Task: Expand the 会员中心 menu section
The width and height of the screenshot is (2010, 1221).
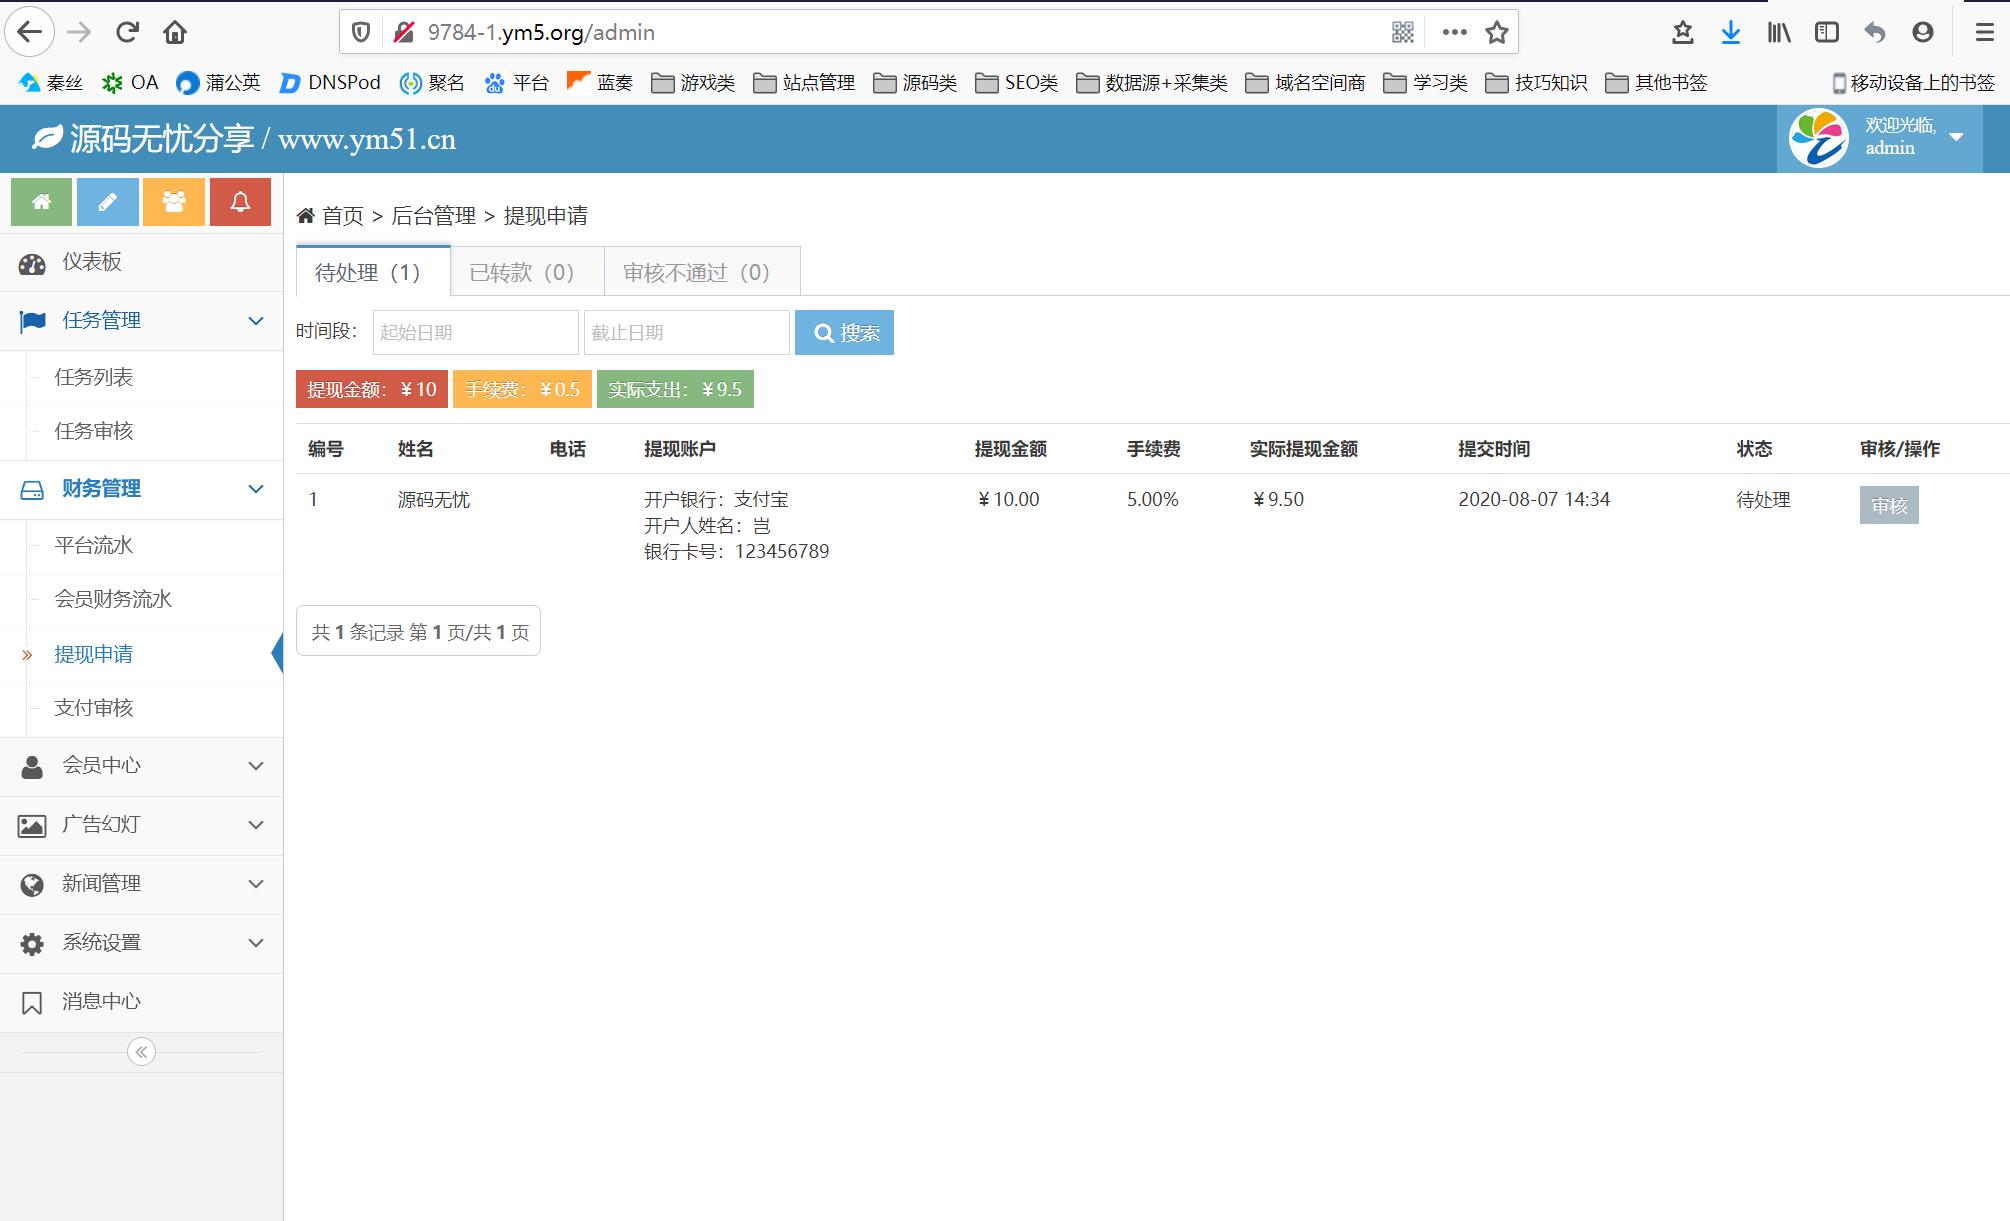Action: [x=140, y=766]
